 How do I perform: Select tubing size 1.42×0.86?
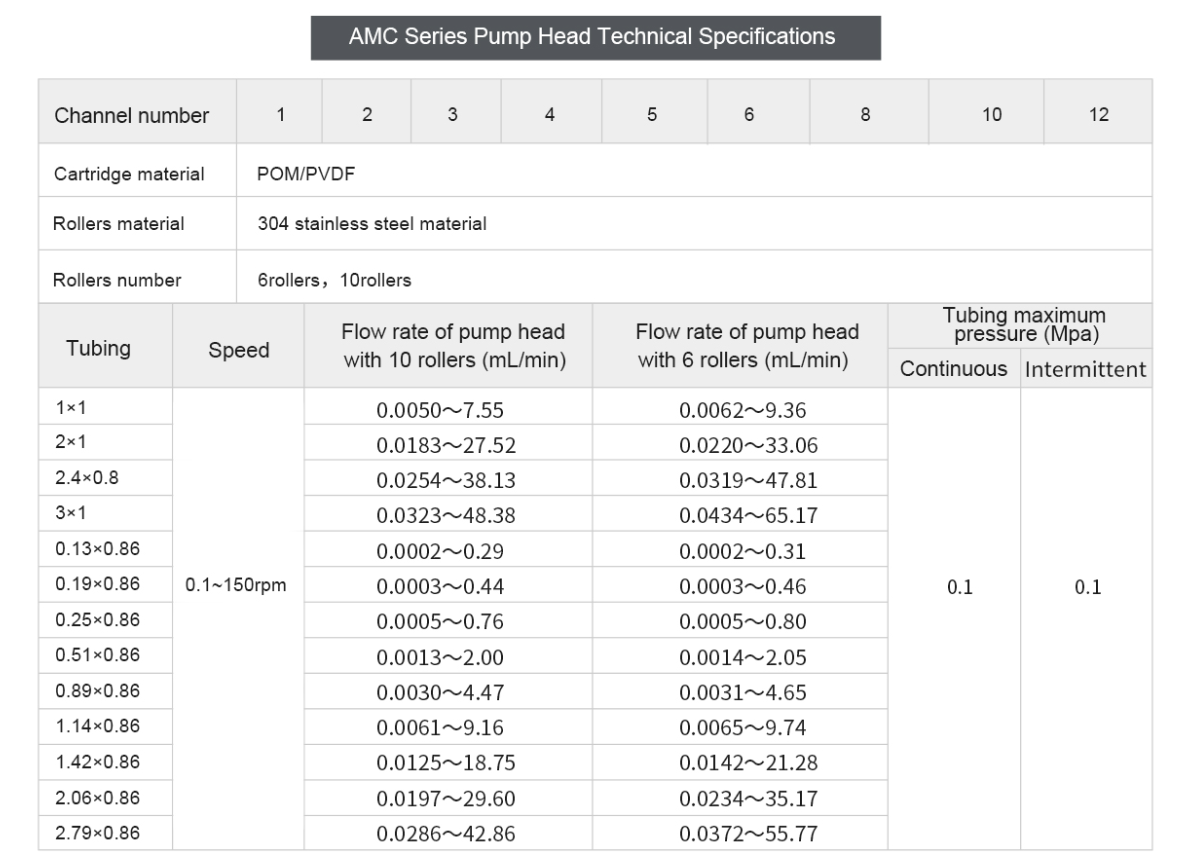(97, 762)
